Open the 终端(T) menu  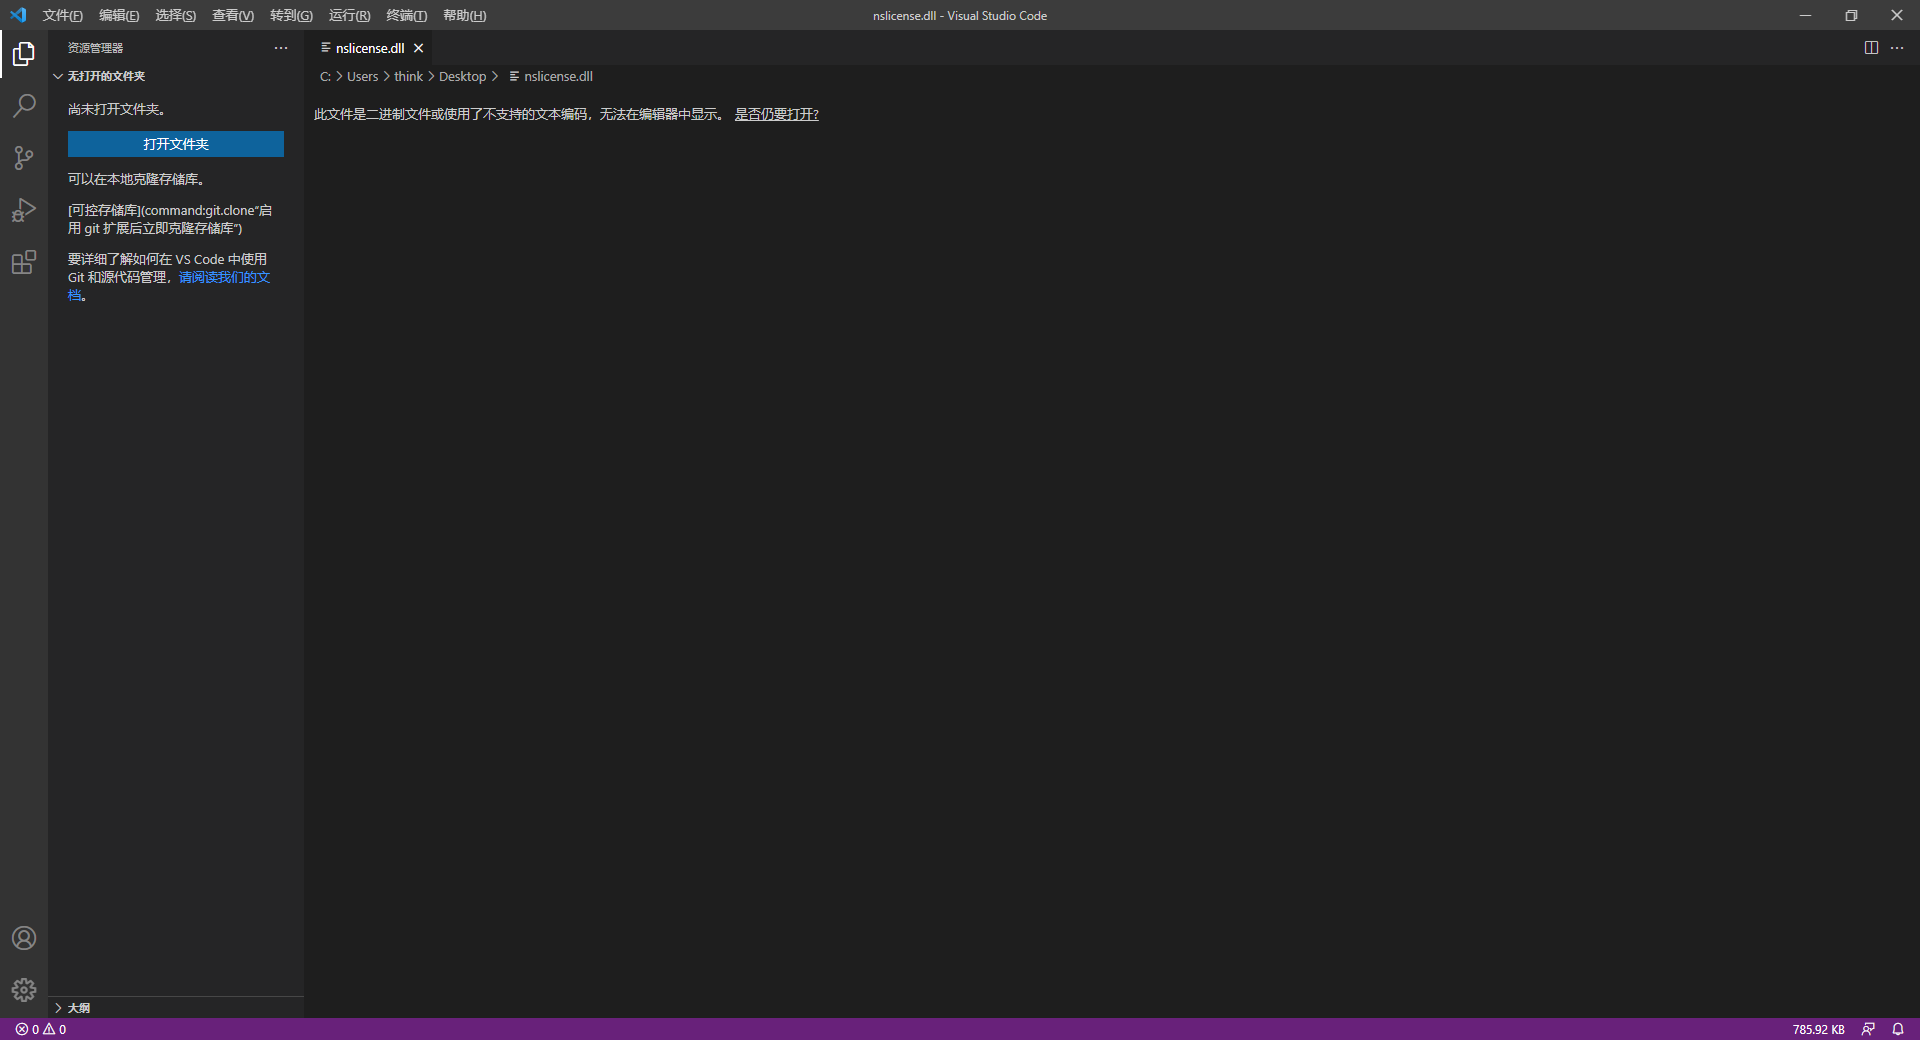pos(407,15)
